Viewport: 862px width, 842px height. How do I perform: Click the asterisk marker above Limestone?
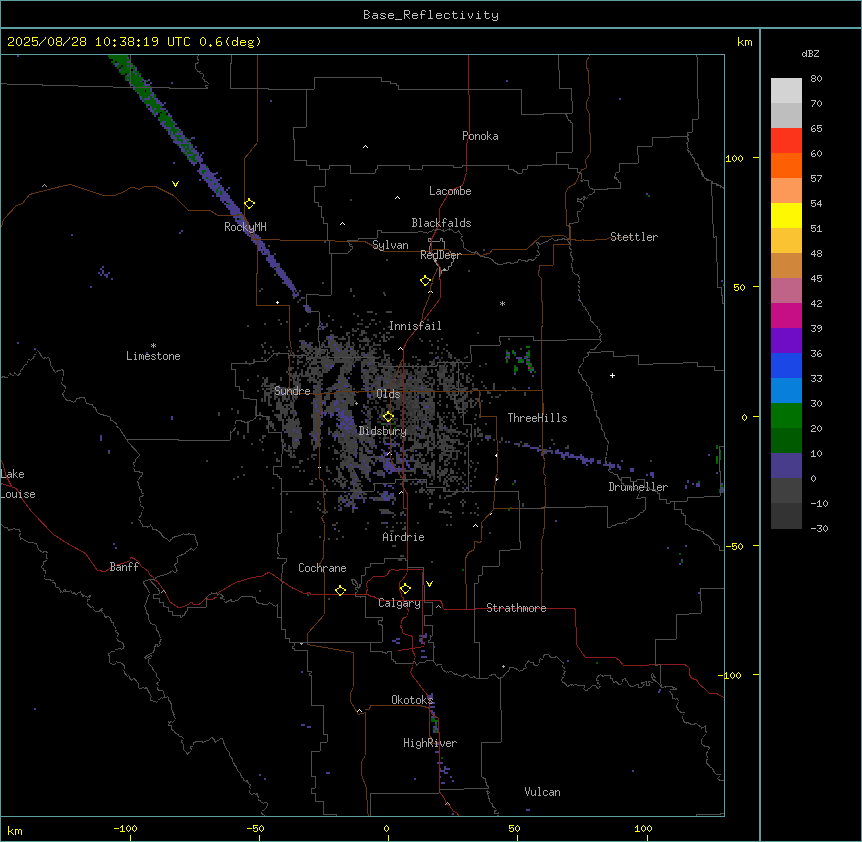click(x=153, y=346)
